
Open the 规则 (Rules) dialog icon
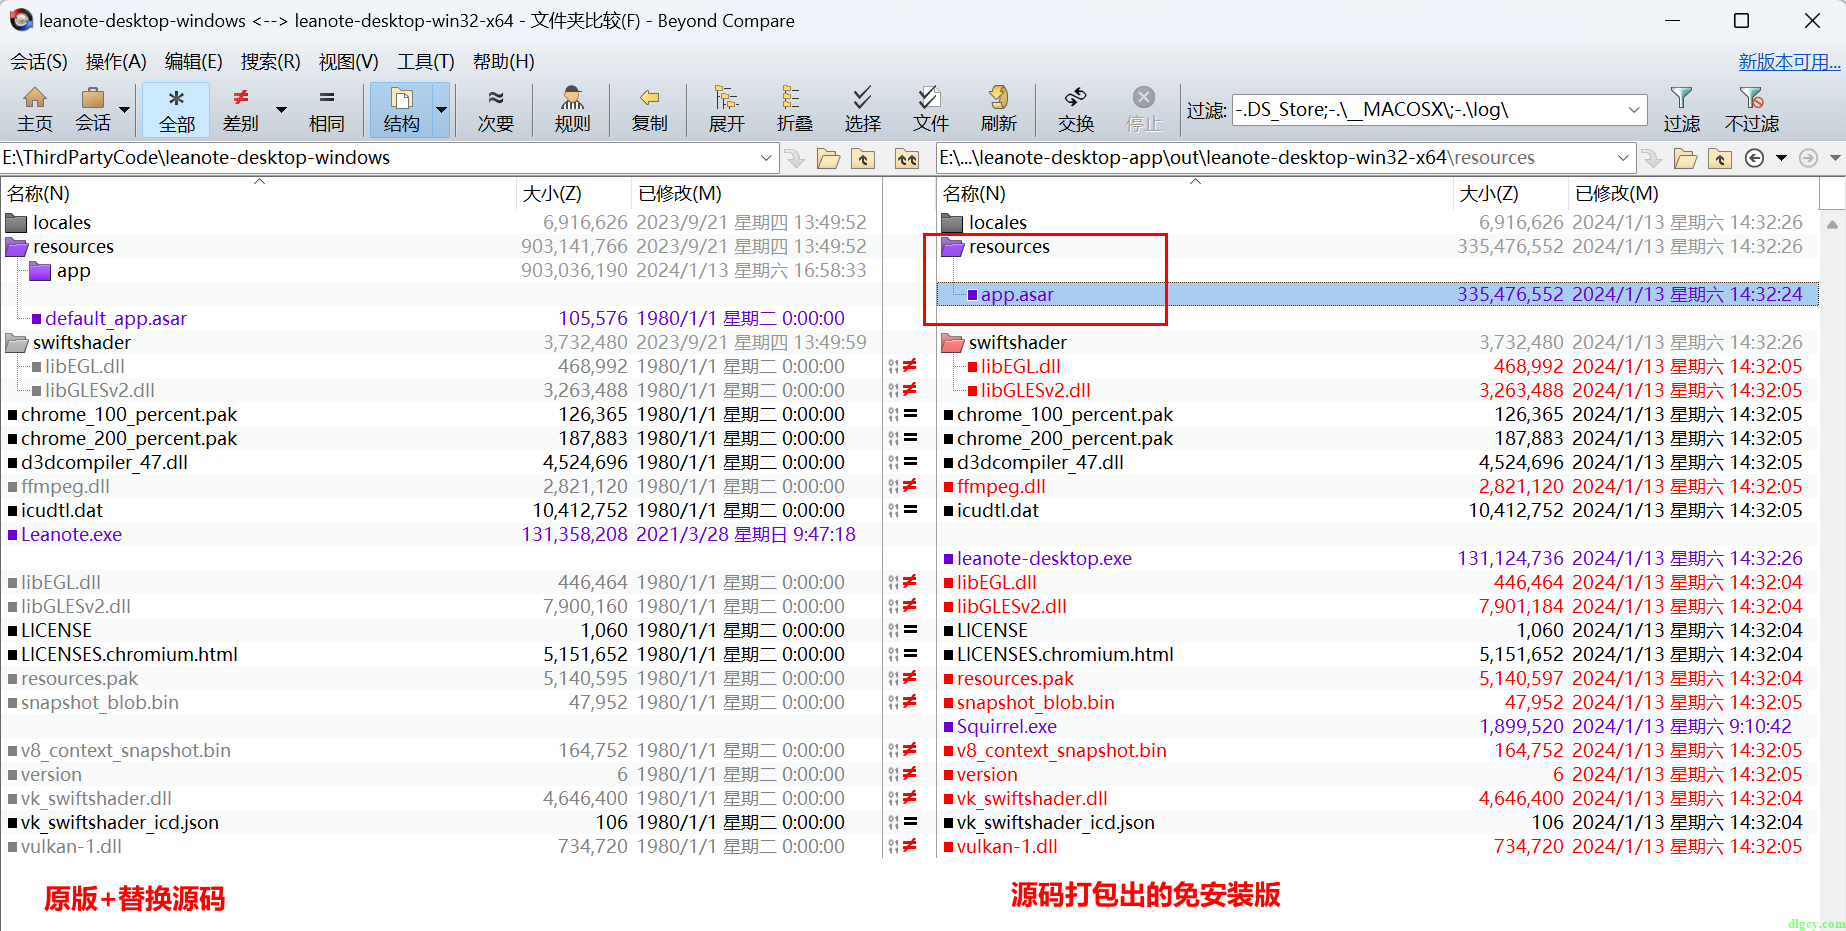(x=572, y=110)
